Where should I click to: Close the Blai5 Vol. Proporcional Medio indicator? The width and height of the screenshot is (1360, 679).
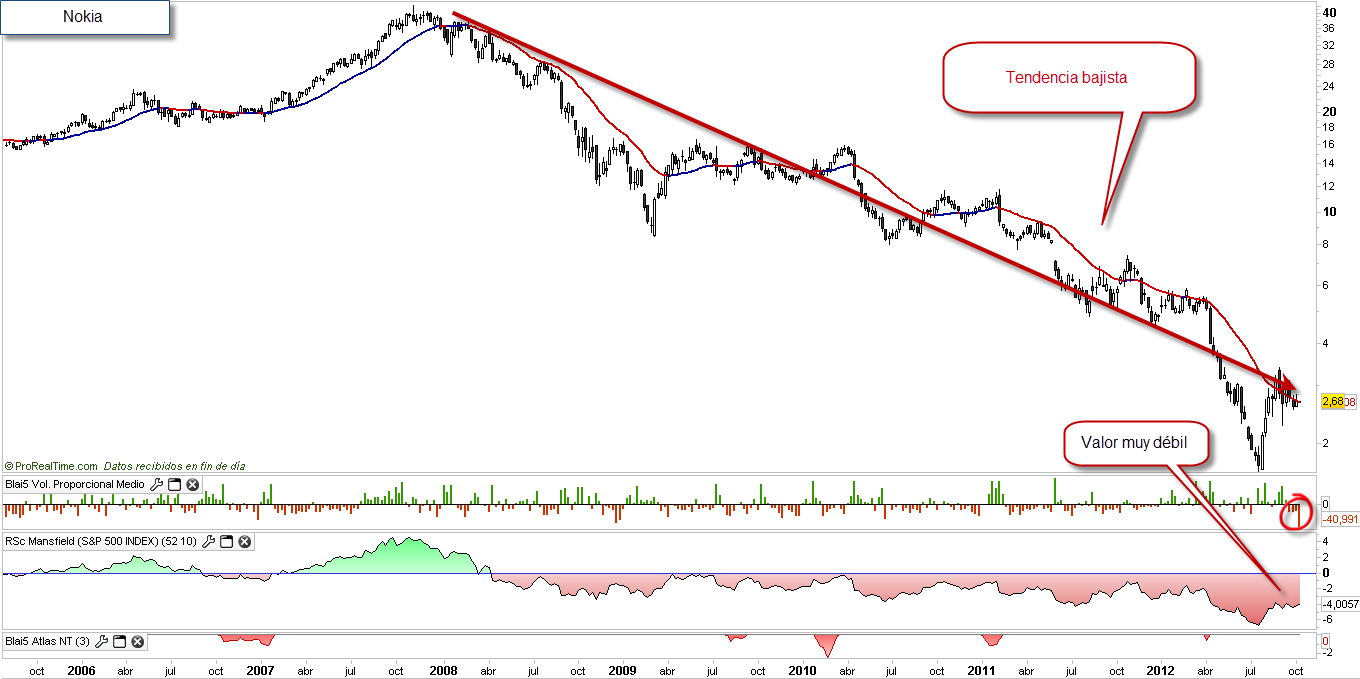192,485
